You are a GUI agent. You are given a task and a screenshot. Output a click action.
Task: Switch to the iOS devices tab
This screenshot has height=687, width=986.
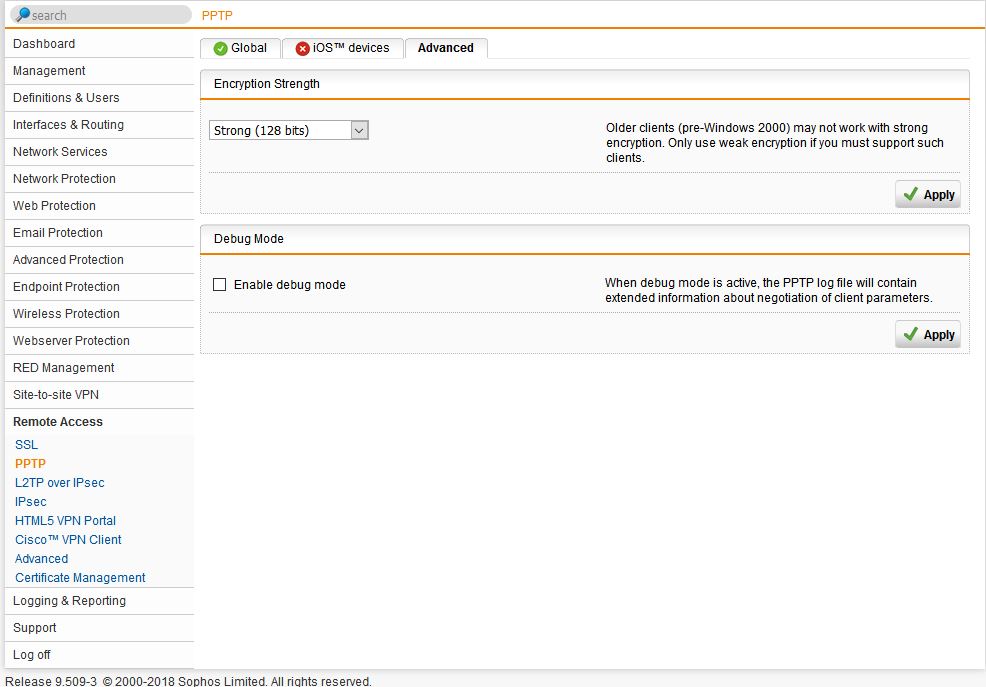(343, 48)
